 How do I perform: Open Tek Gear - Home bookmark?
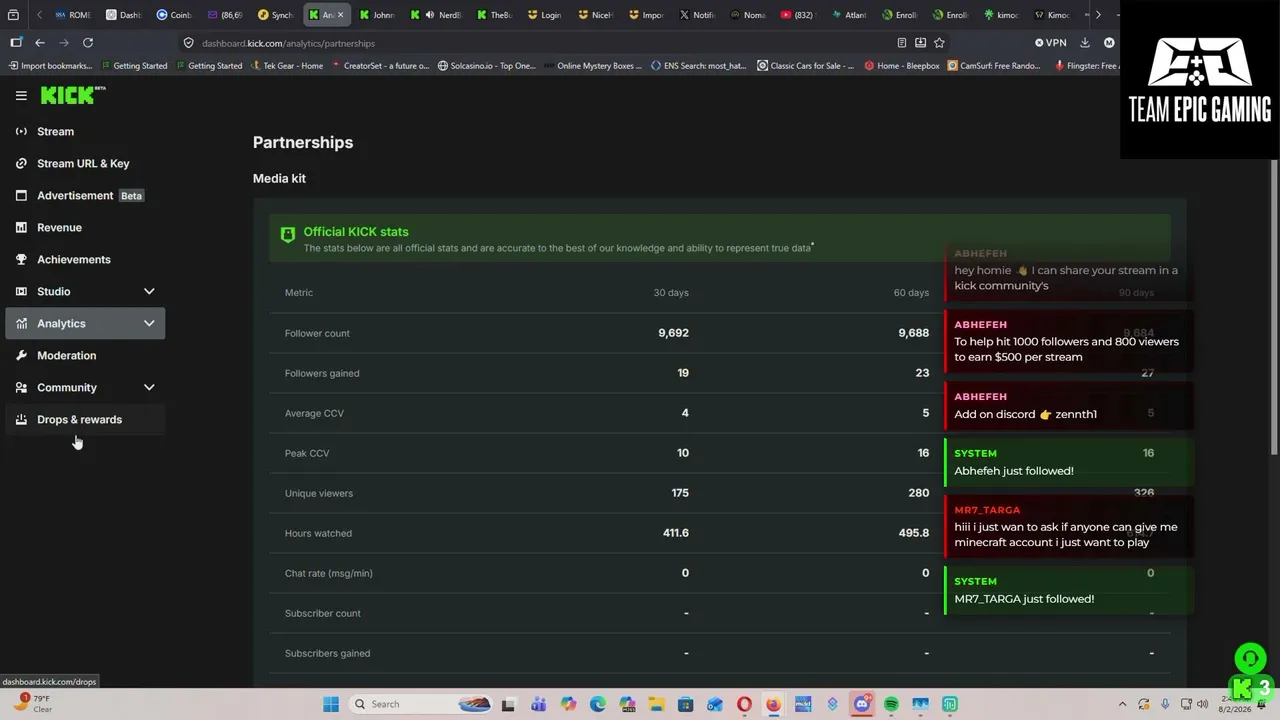point(286,66)
